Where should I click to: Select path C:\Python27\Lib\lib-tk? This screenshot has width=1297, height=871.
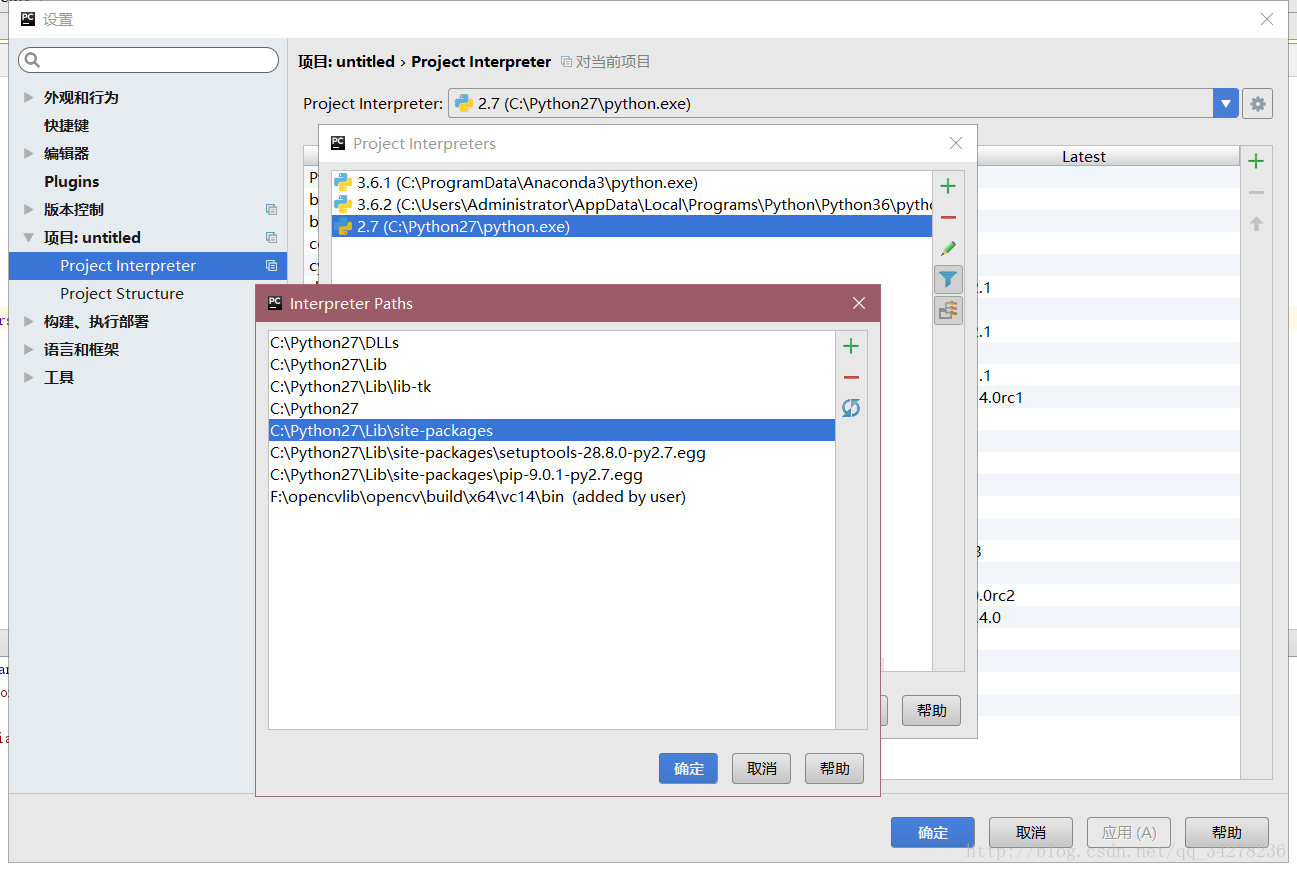pos(552,386)
